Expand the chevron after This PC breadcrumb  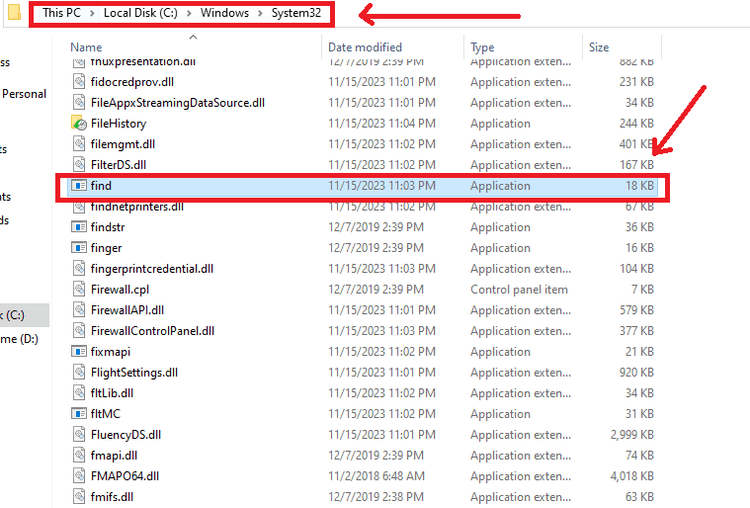point(92,13)
